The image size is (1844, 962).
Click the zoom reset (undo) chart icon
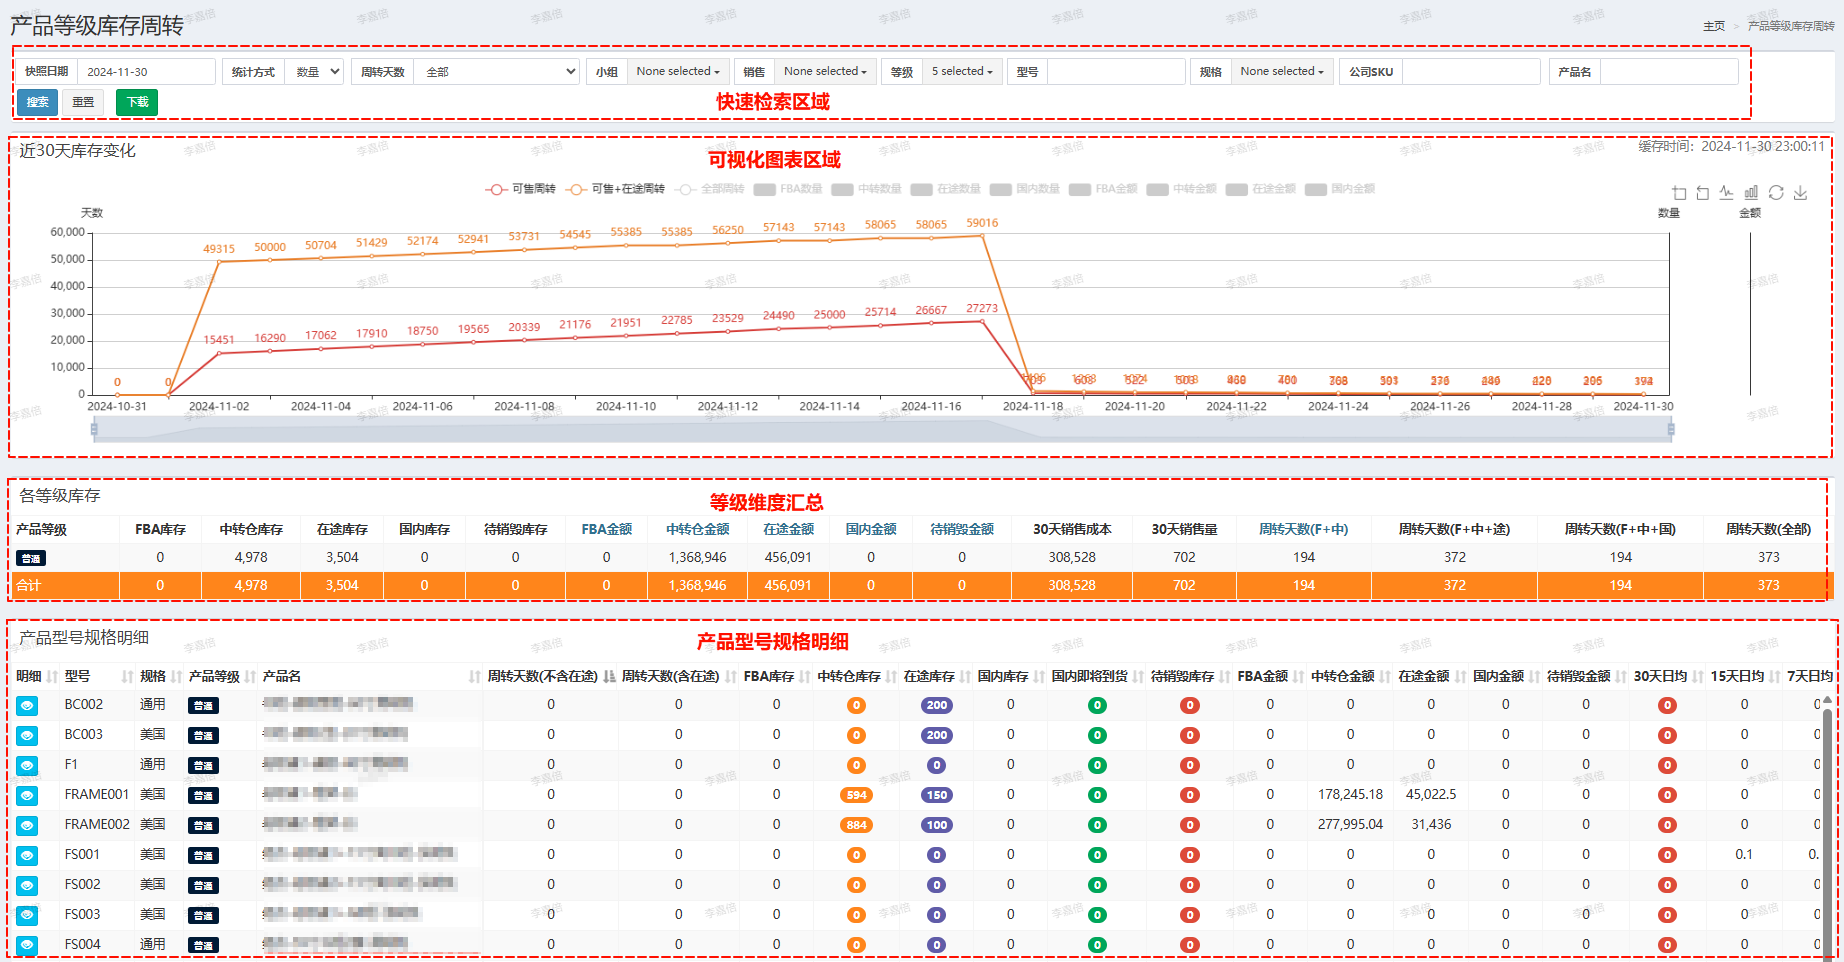[1703, 193]
